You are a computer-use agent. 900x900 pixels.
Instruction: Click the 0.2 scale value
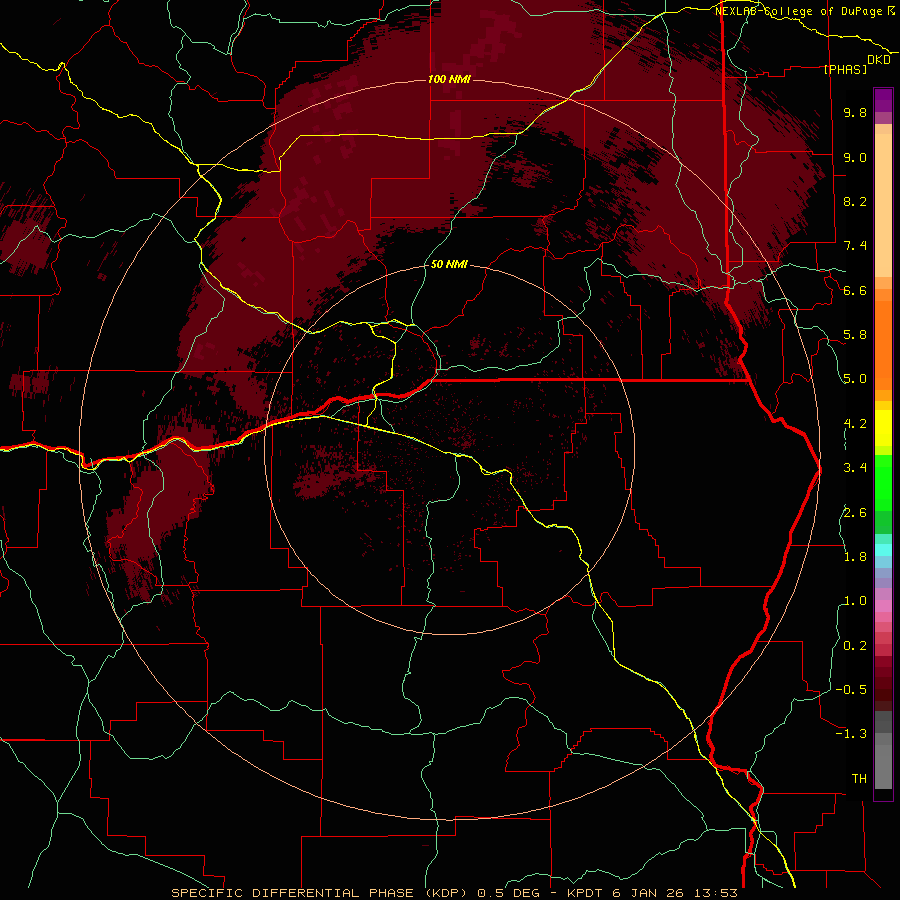coord(855,646)
